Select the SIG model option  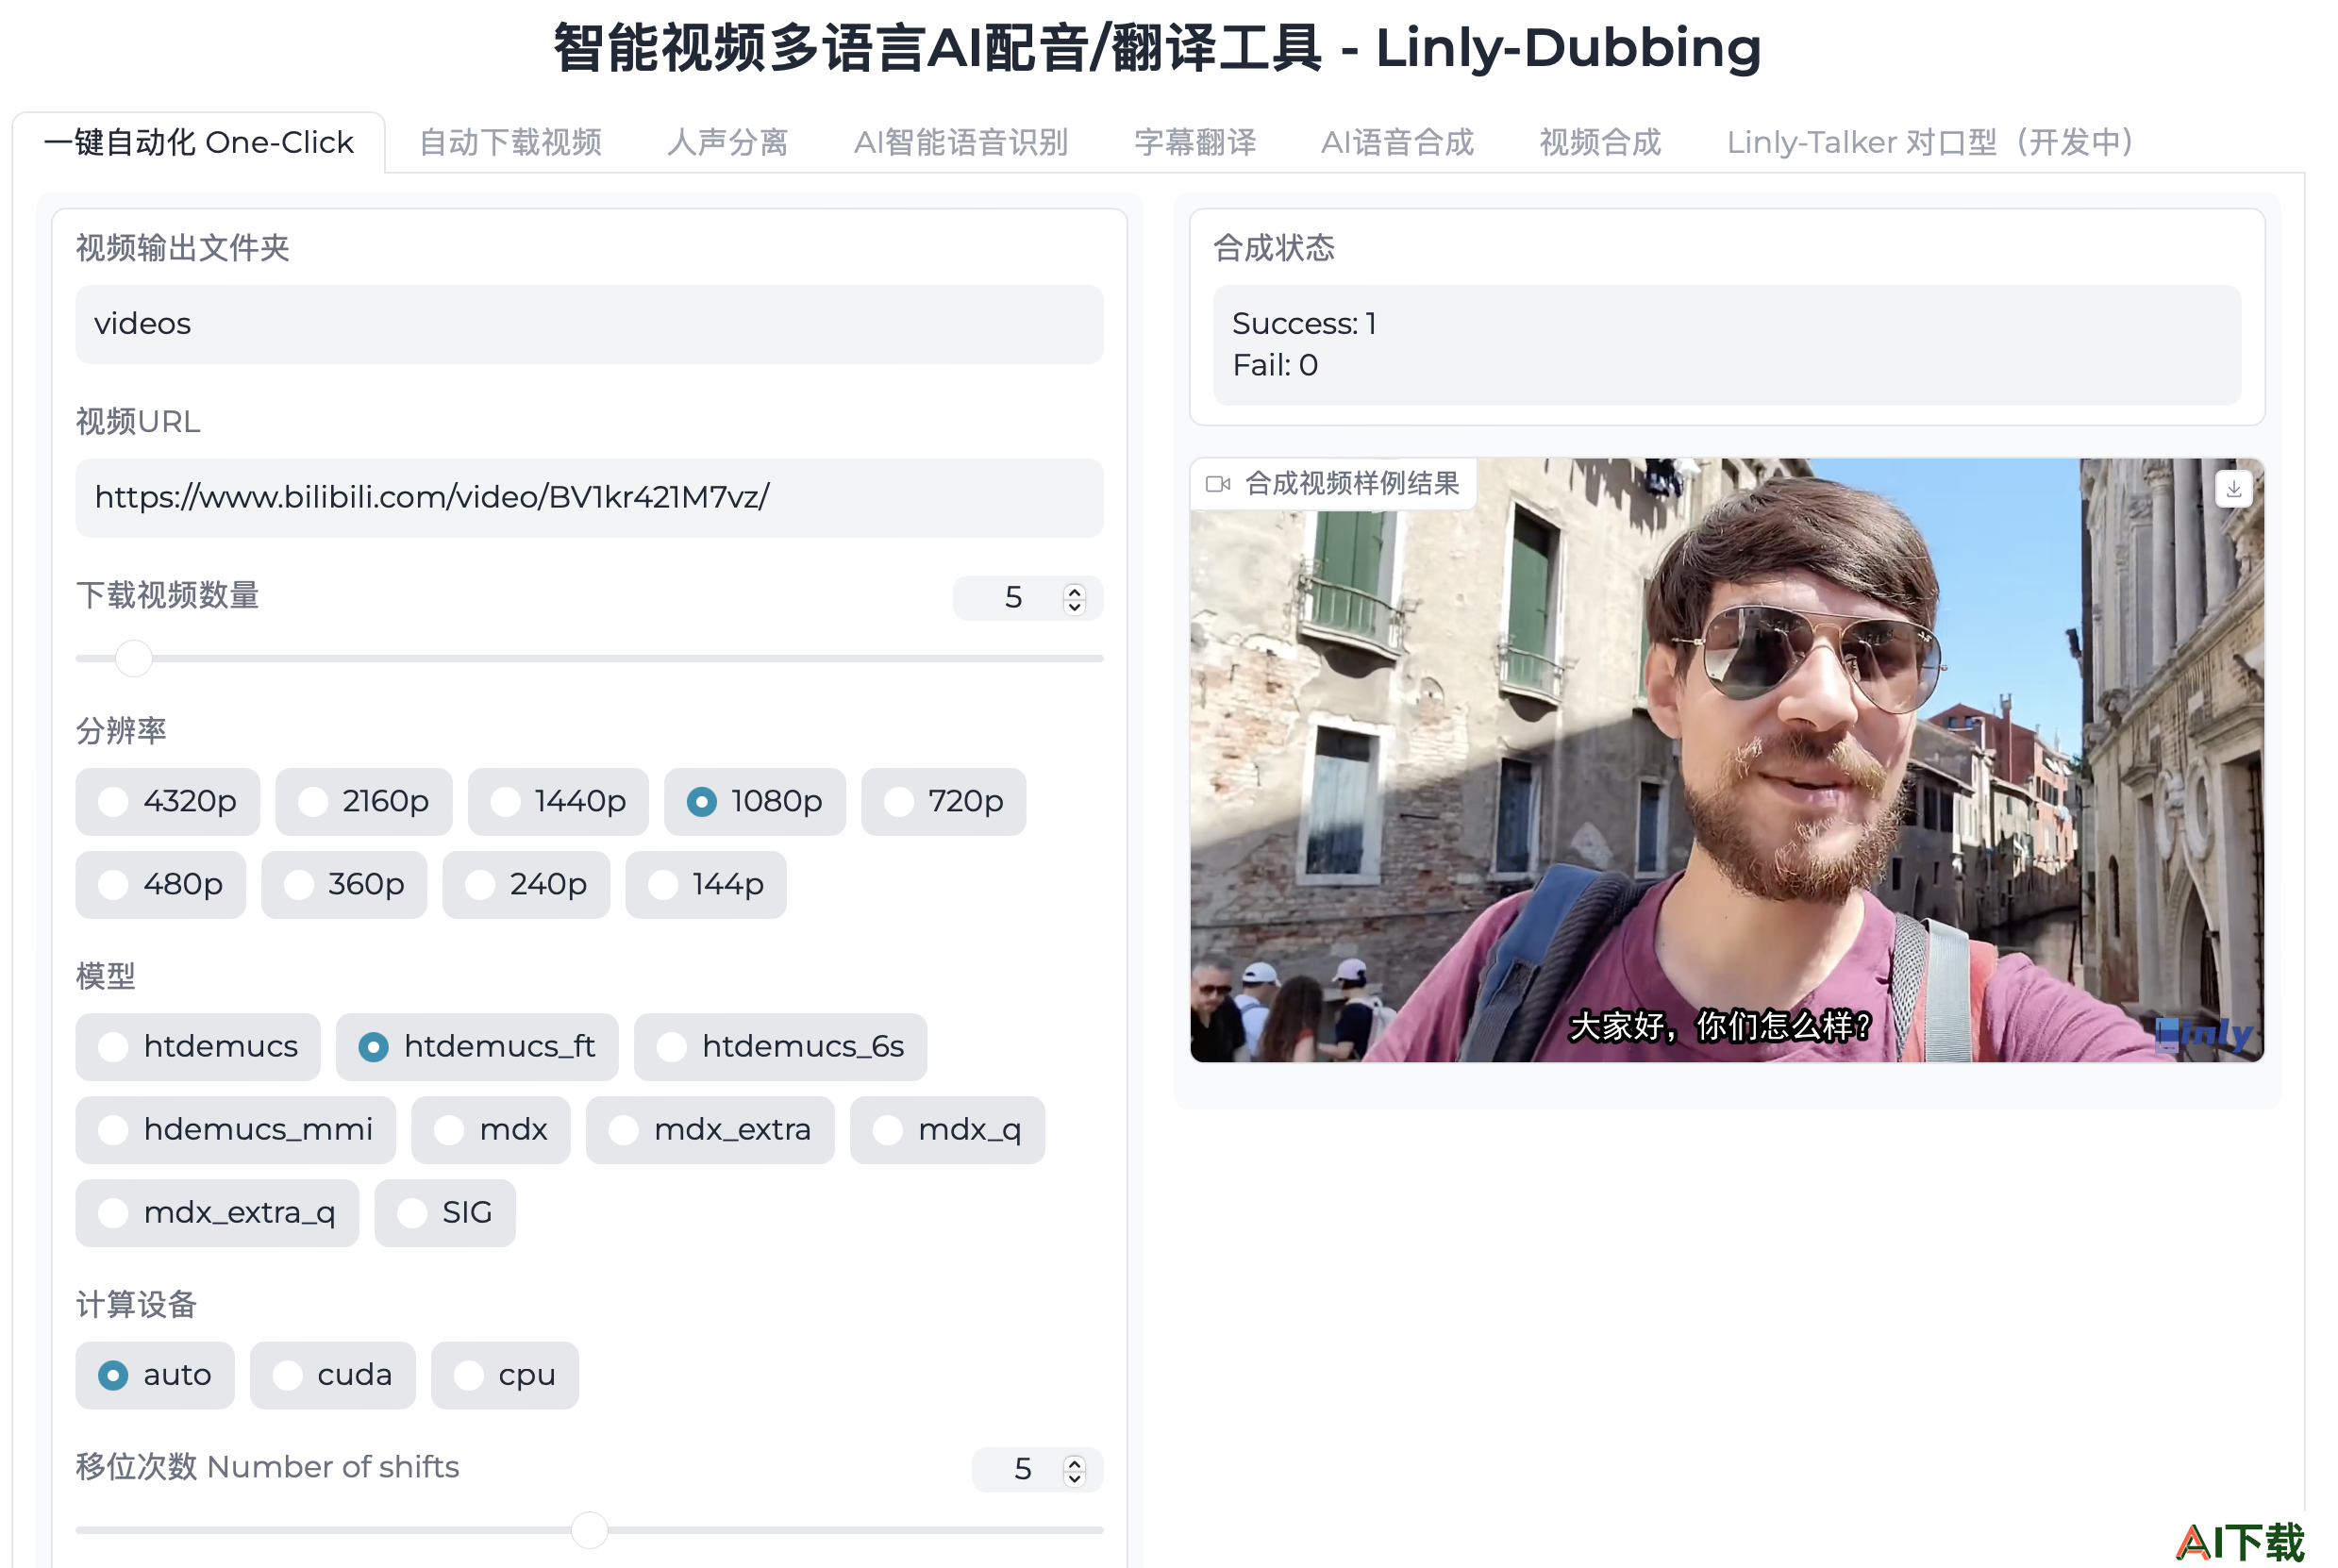[x=445, y=1213]
